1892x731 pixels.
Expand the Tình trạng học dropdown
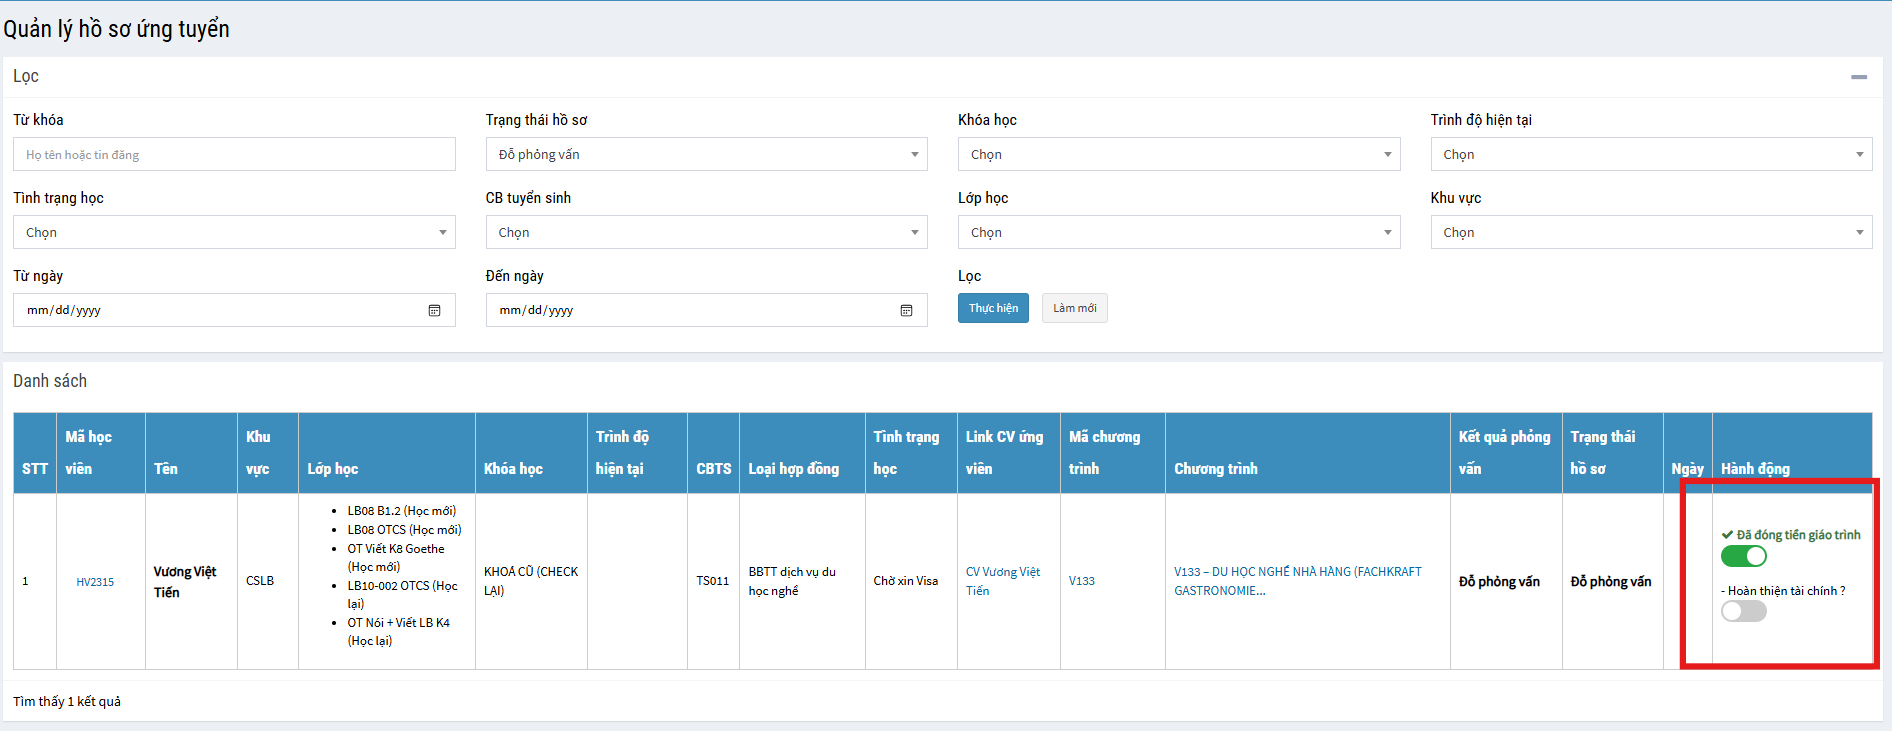(234, 232)
